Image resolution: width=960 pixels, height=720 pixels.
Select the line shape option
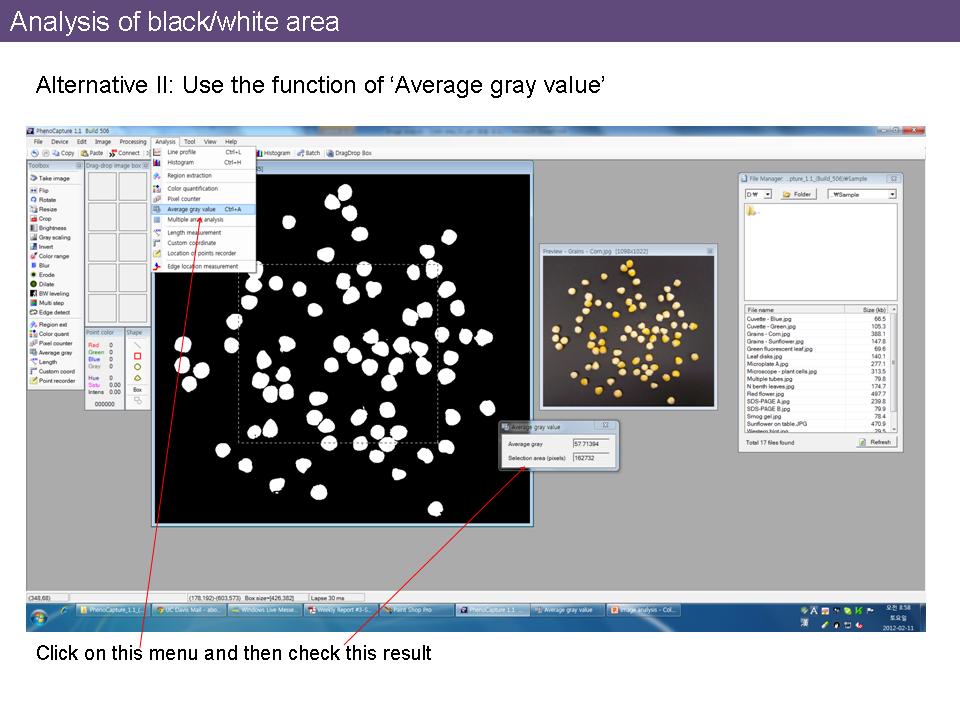coord(137,345)
